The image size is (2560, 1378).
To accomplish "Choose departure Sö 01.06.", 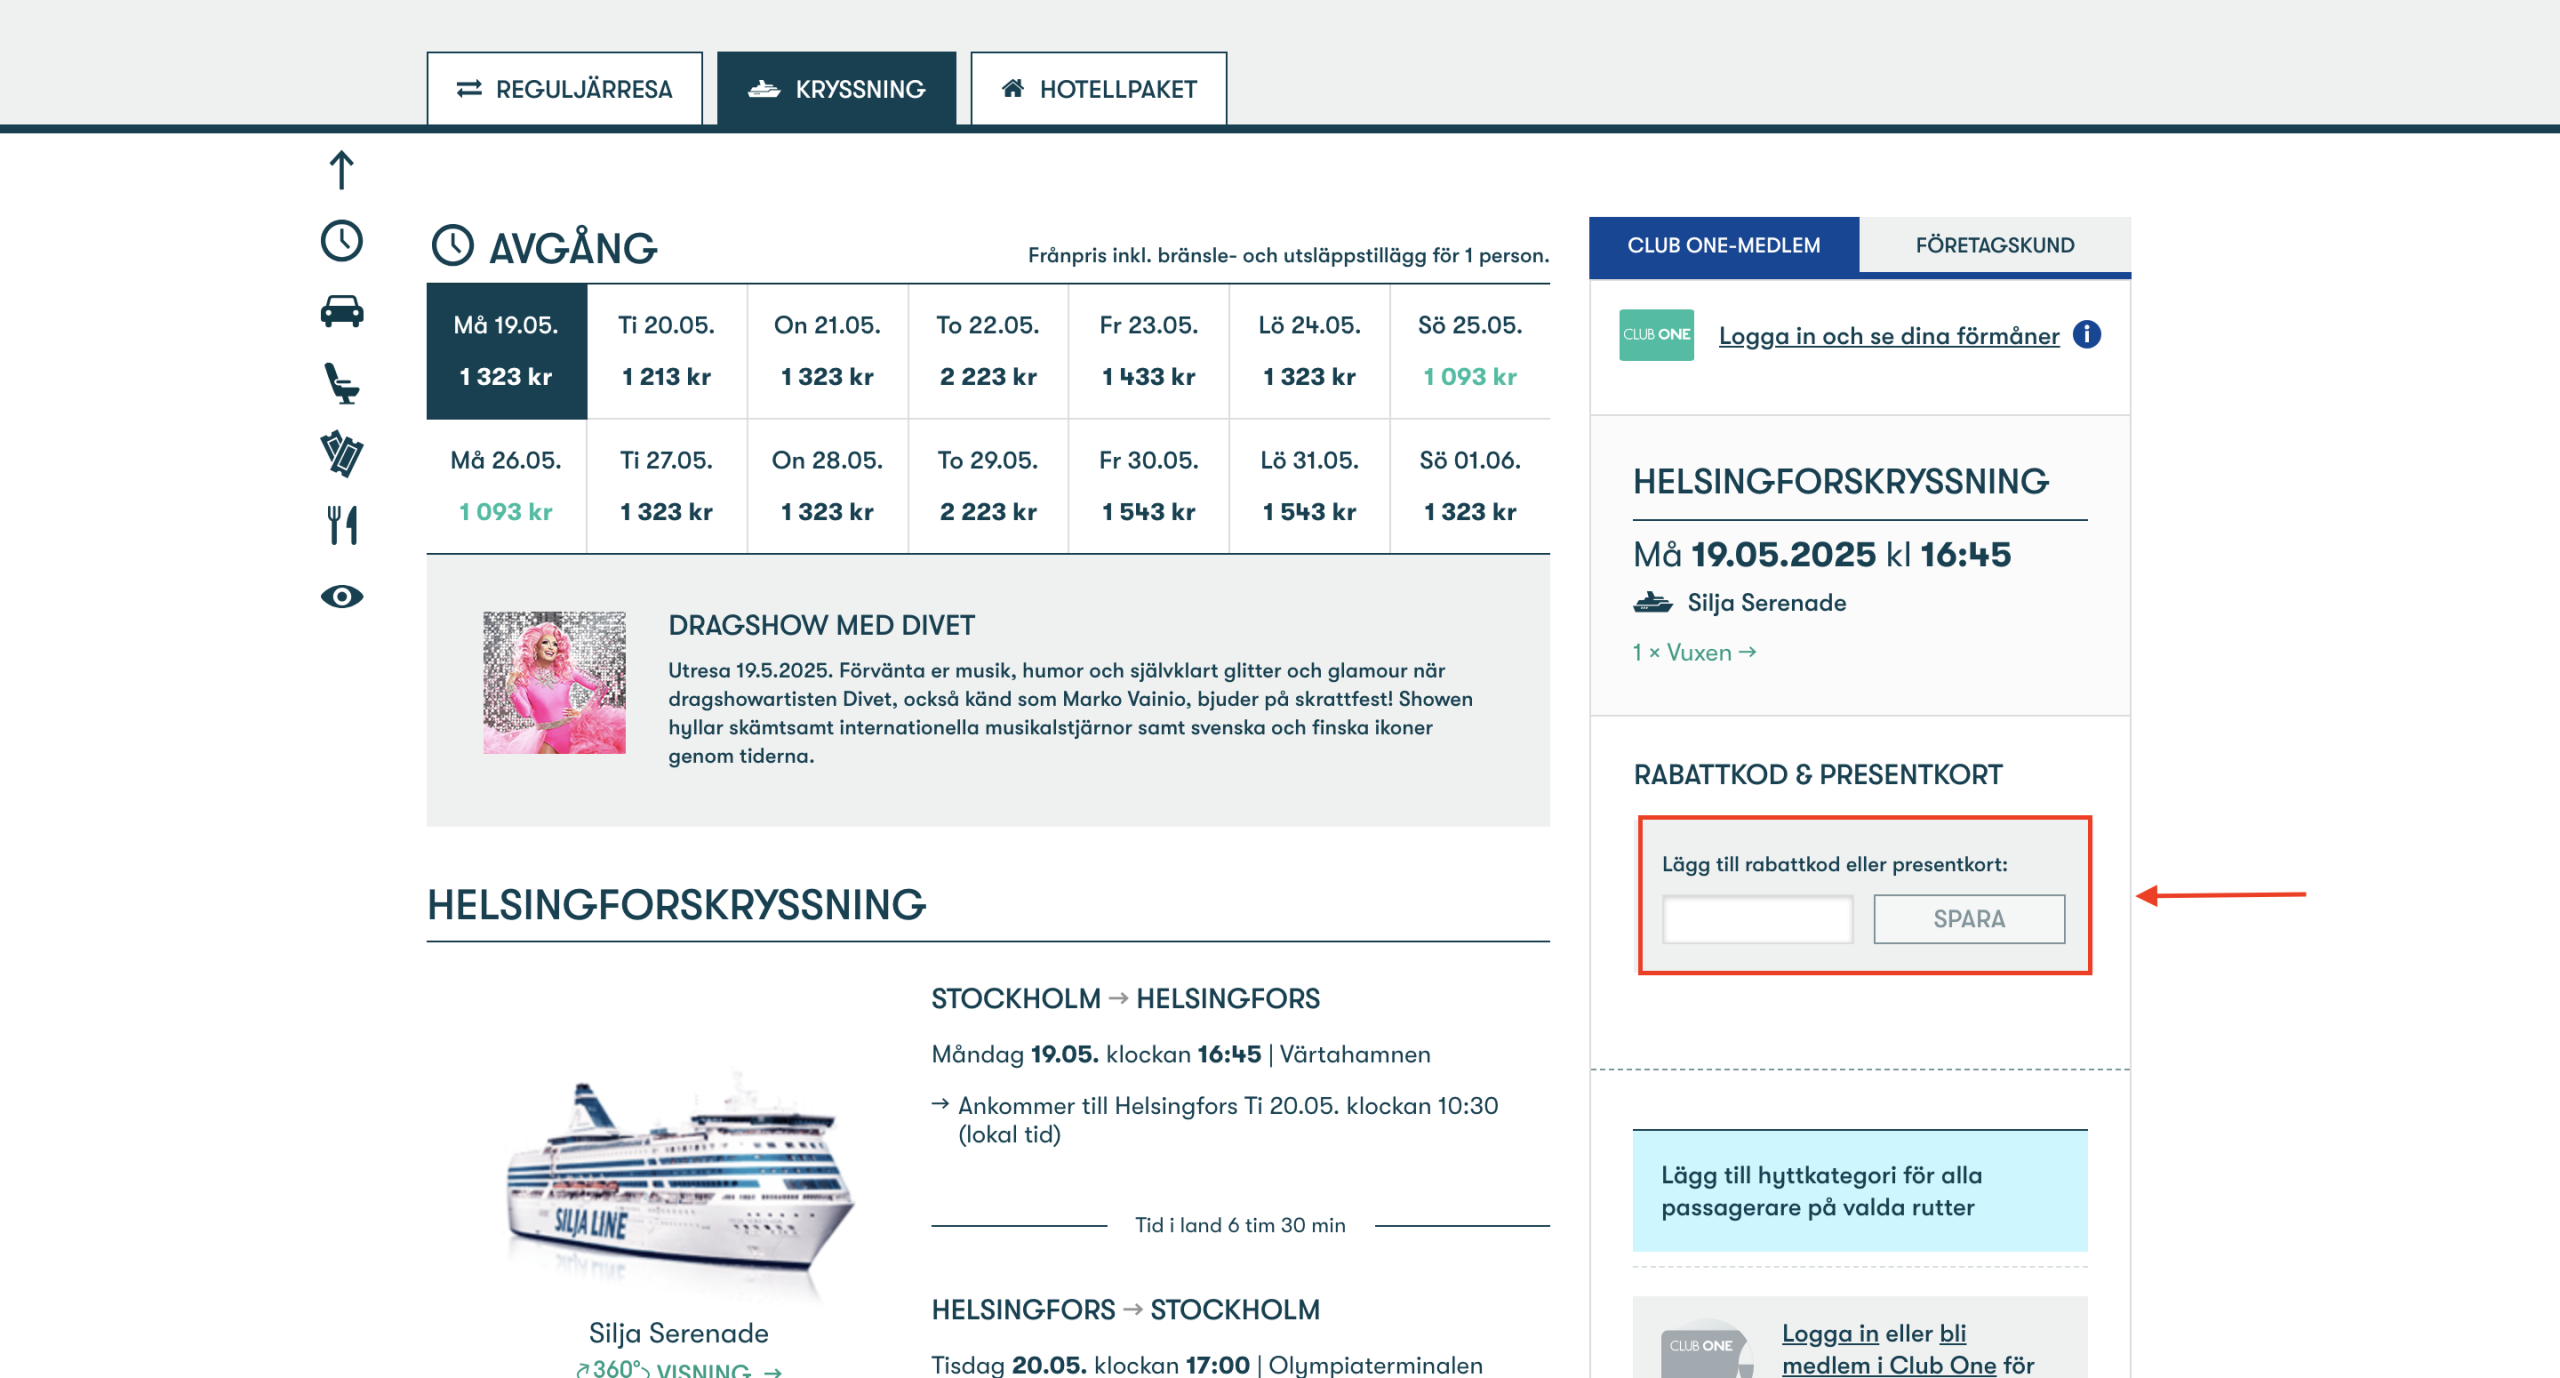I will point(1470,486).
